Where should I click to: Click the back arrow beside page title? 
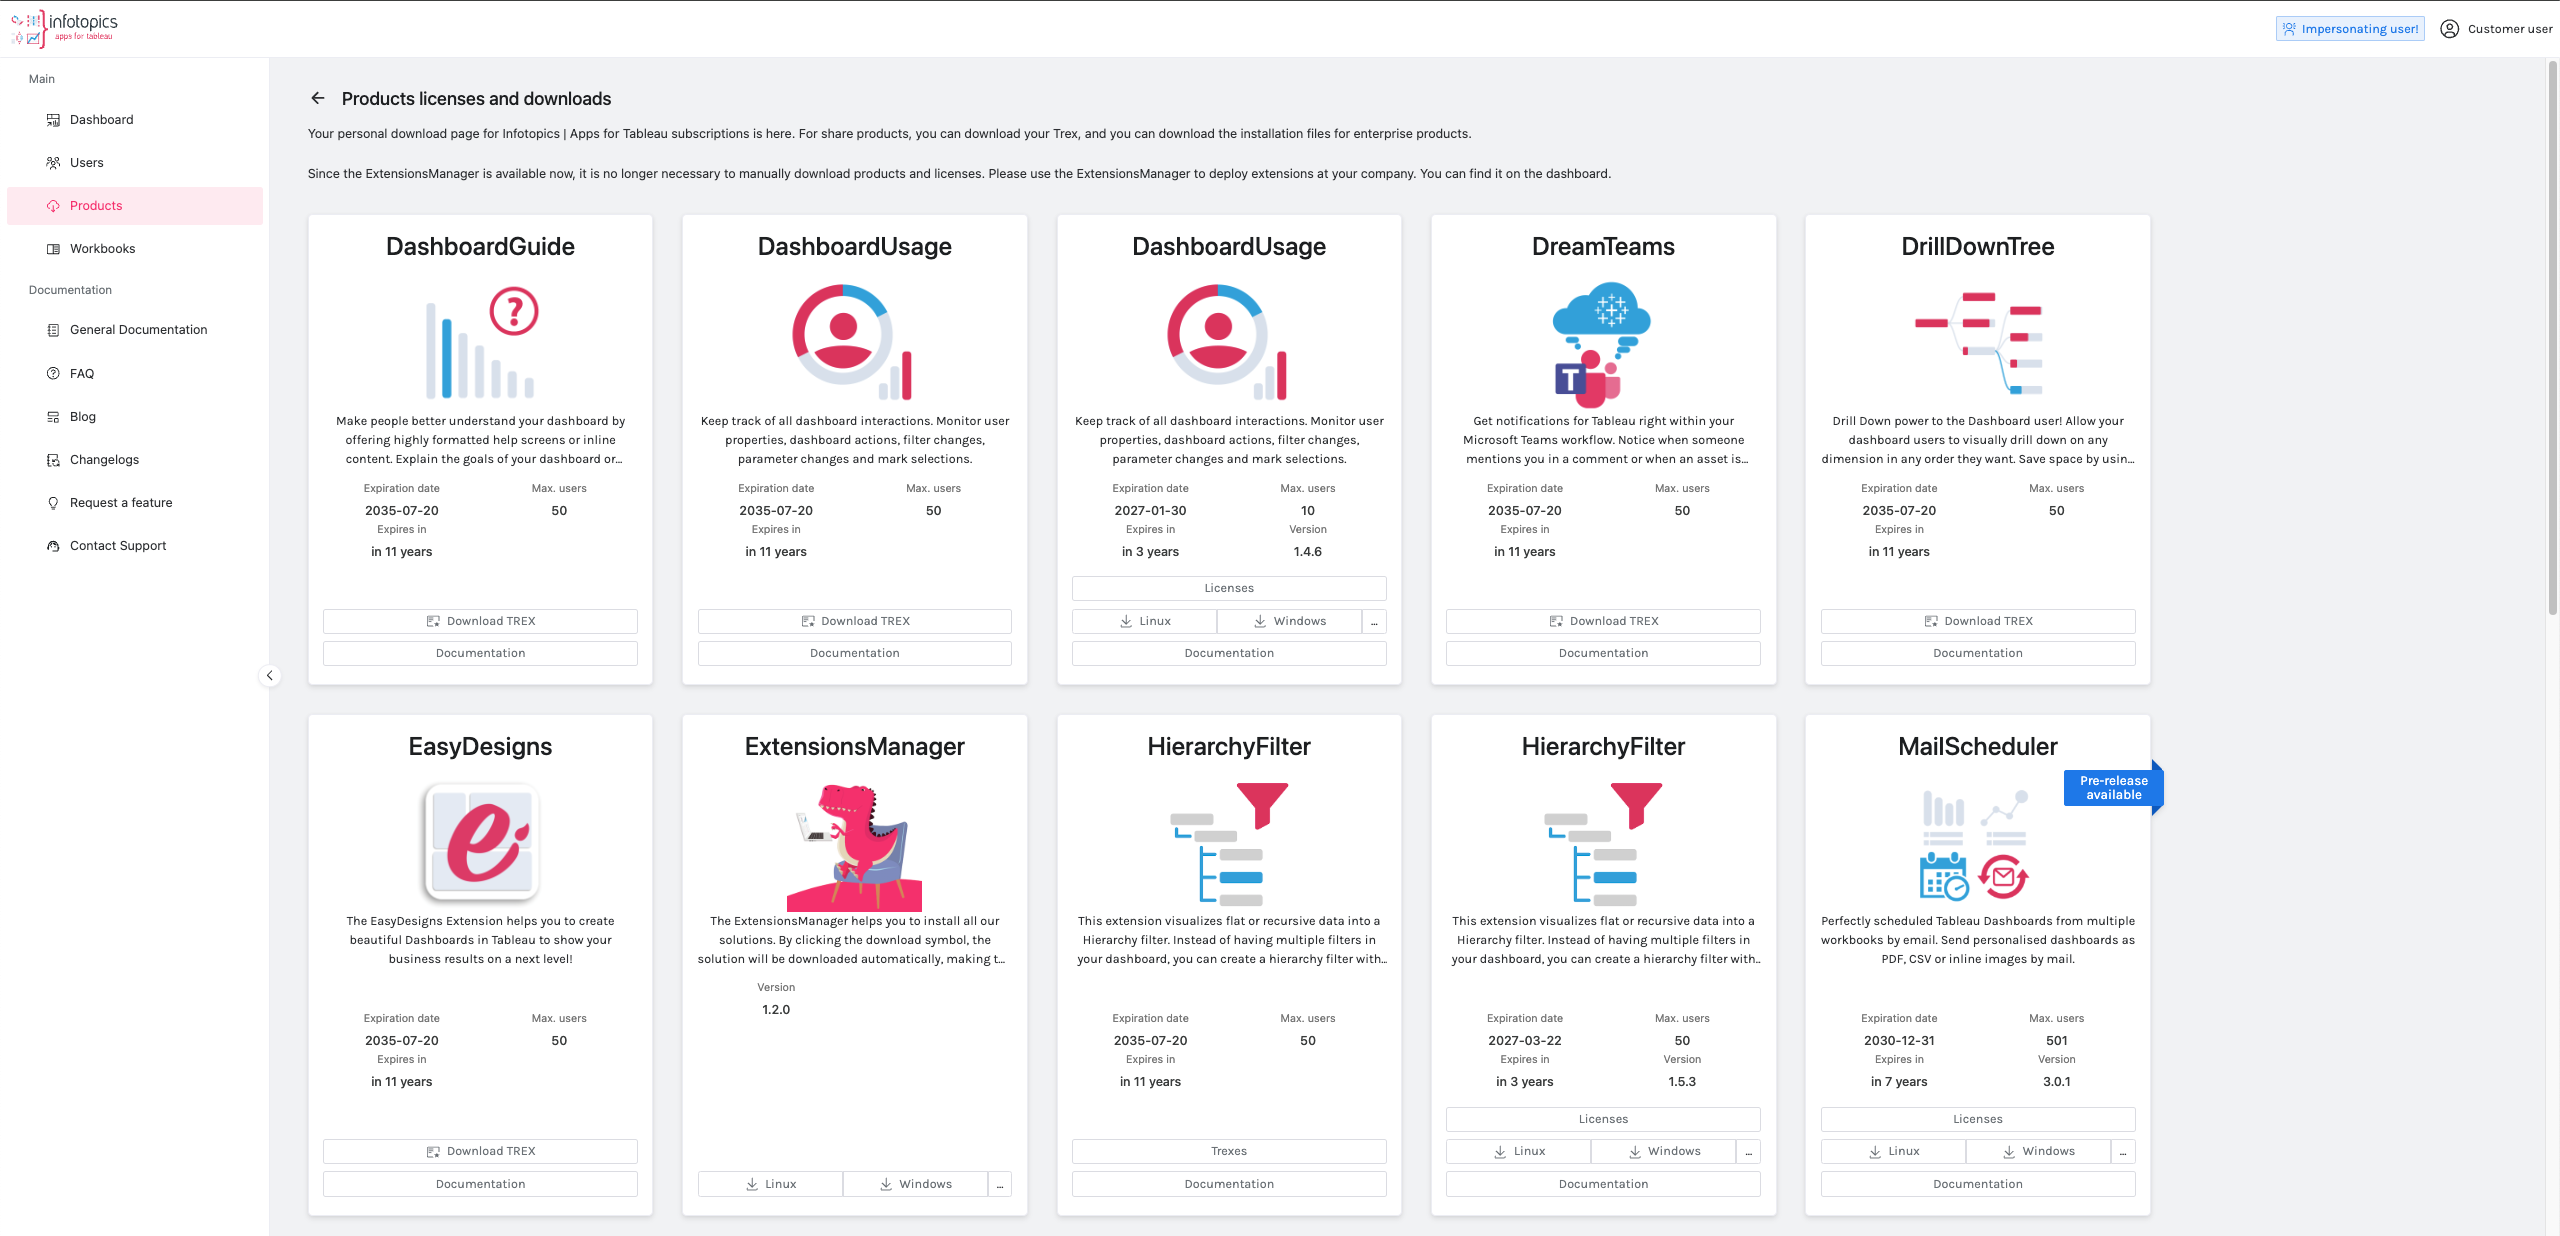tap(318, 98)
